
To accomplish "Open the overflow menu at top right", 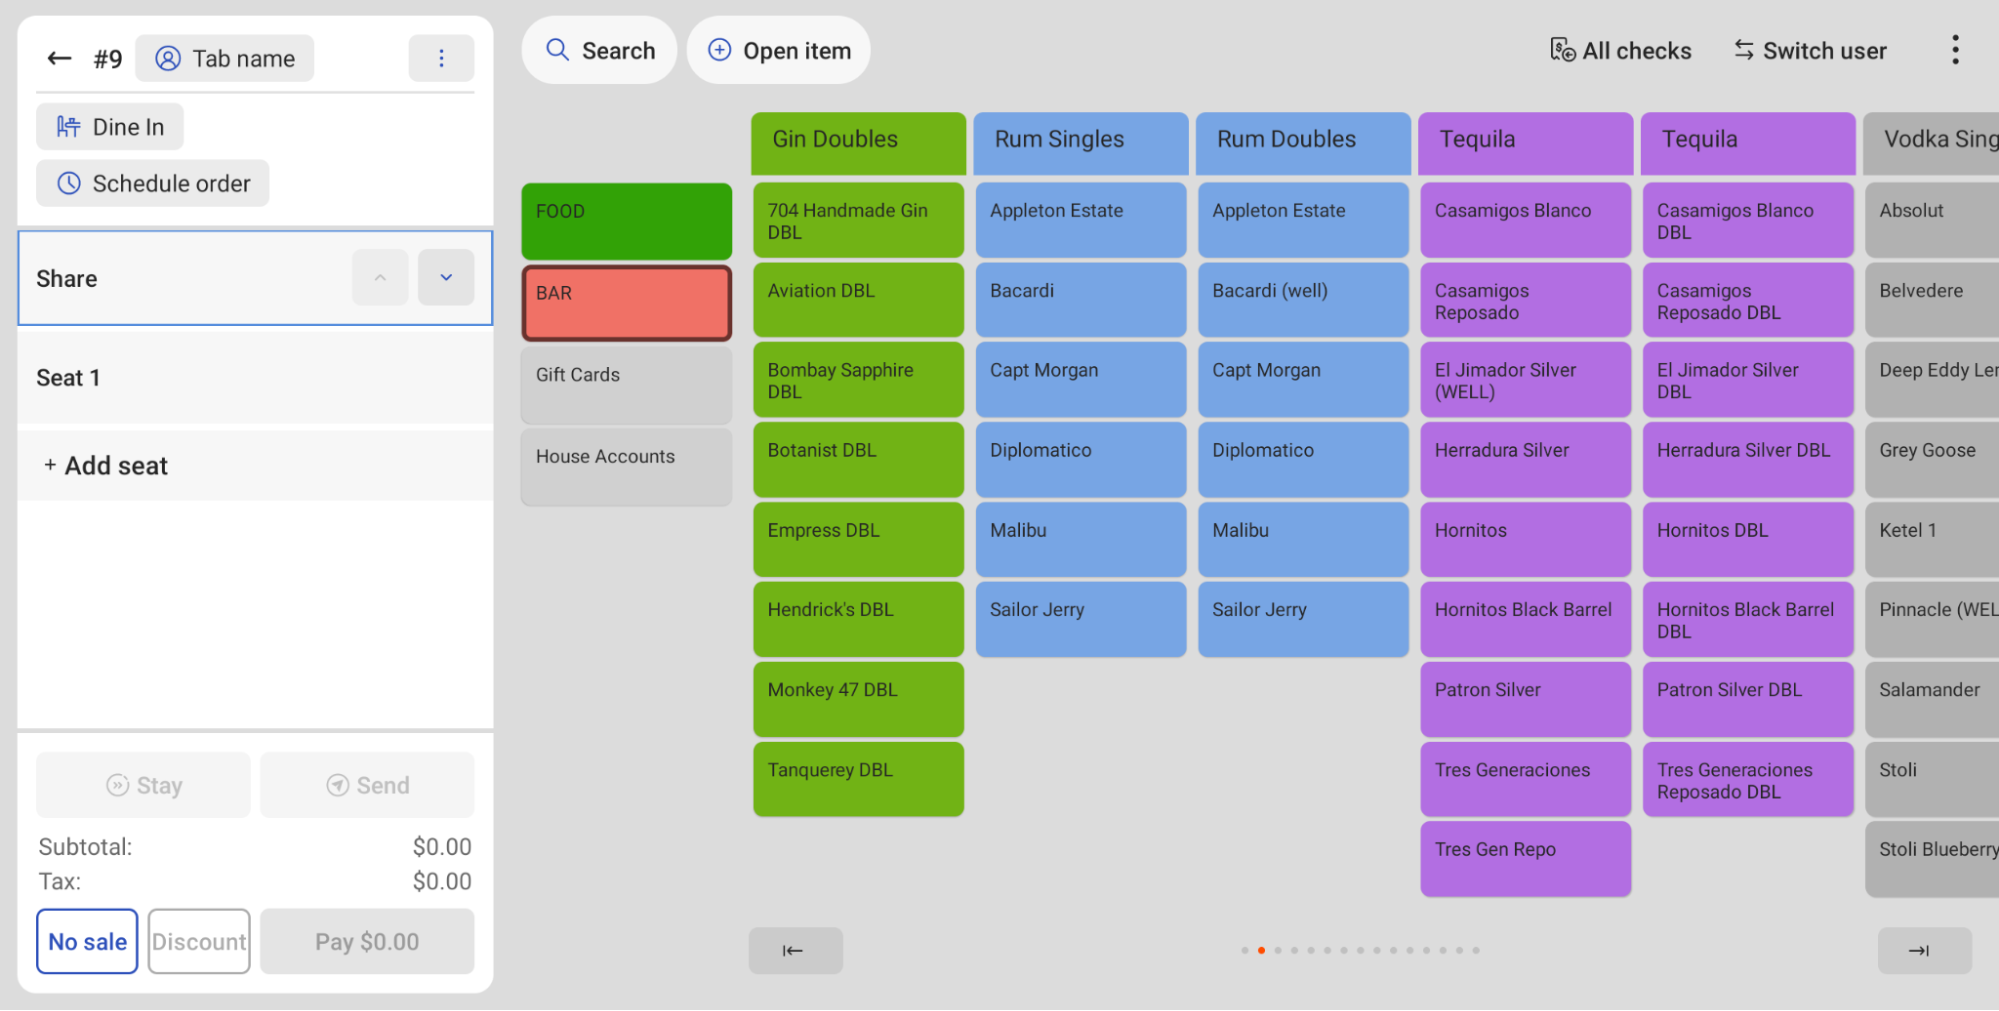I will tap(1955, 49).
